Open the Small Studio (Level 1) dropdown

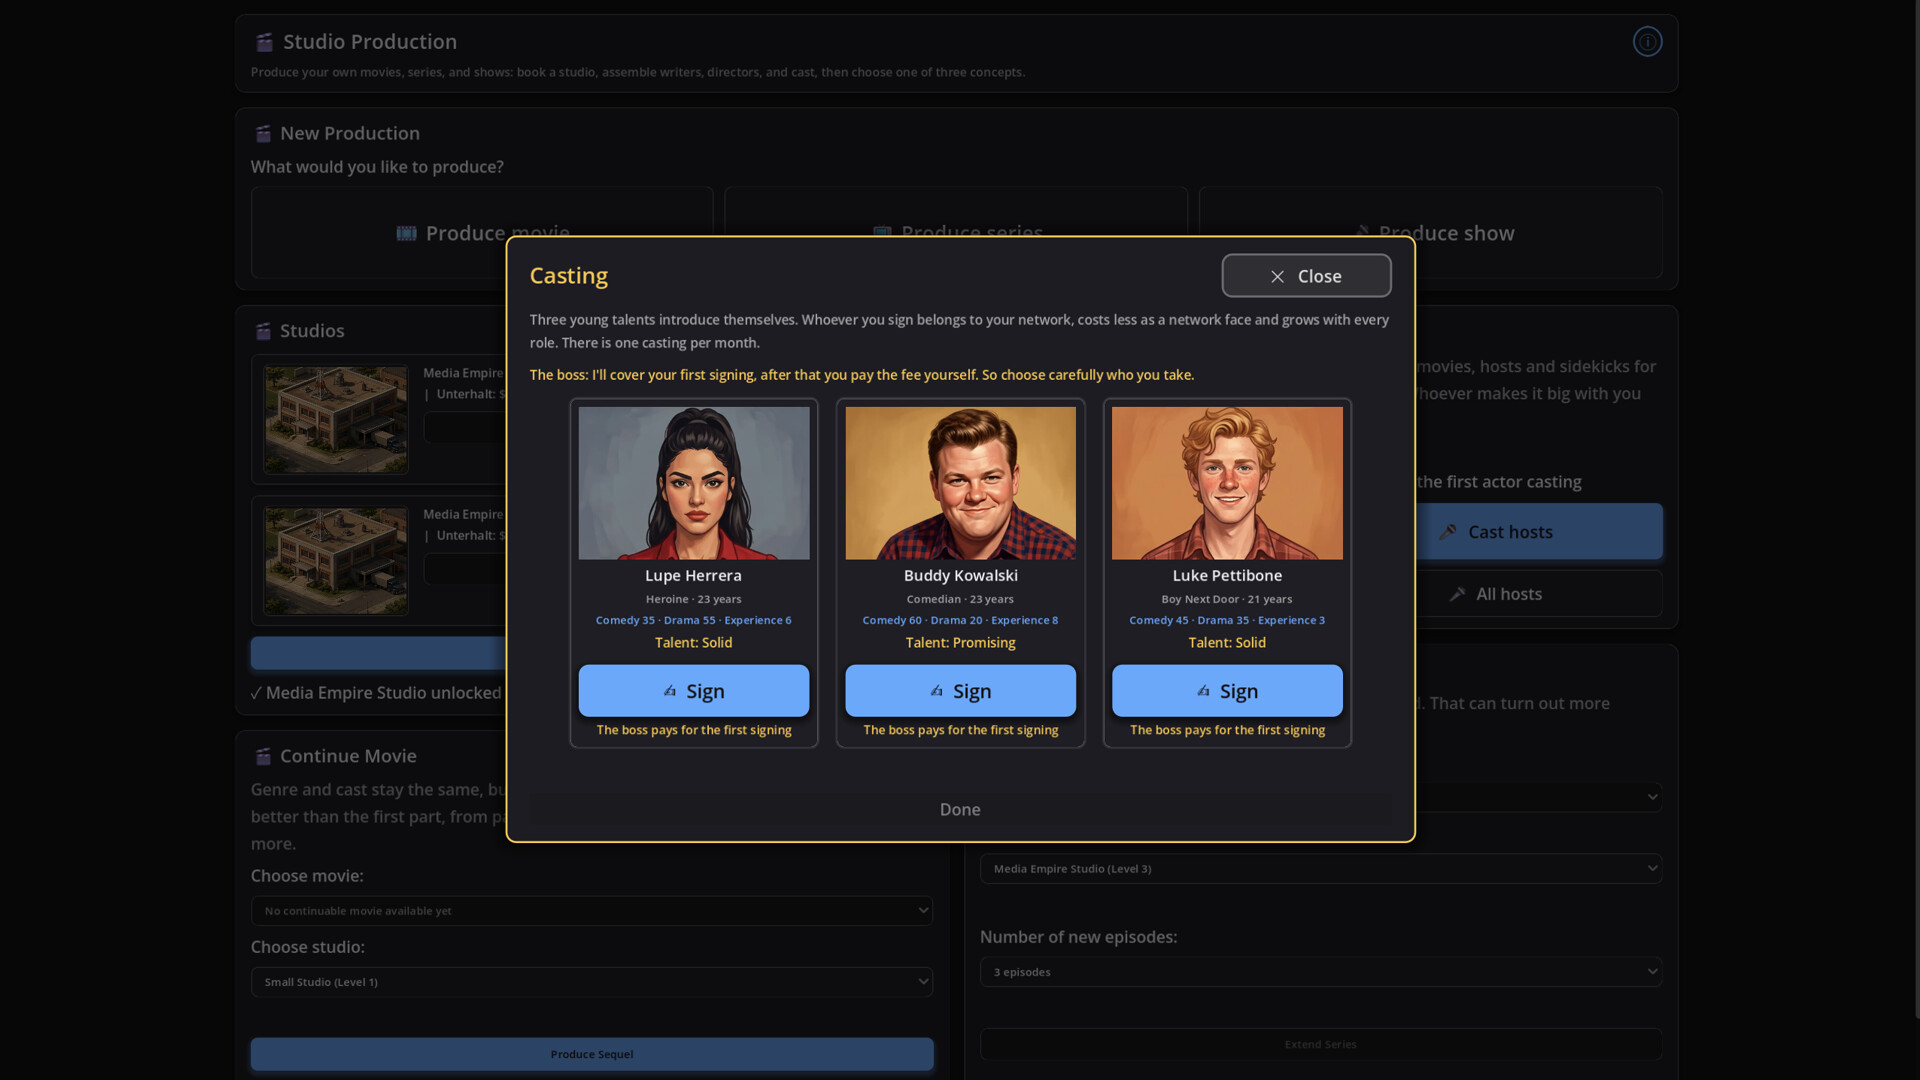[592, 982]
